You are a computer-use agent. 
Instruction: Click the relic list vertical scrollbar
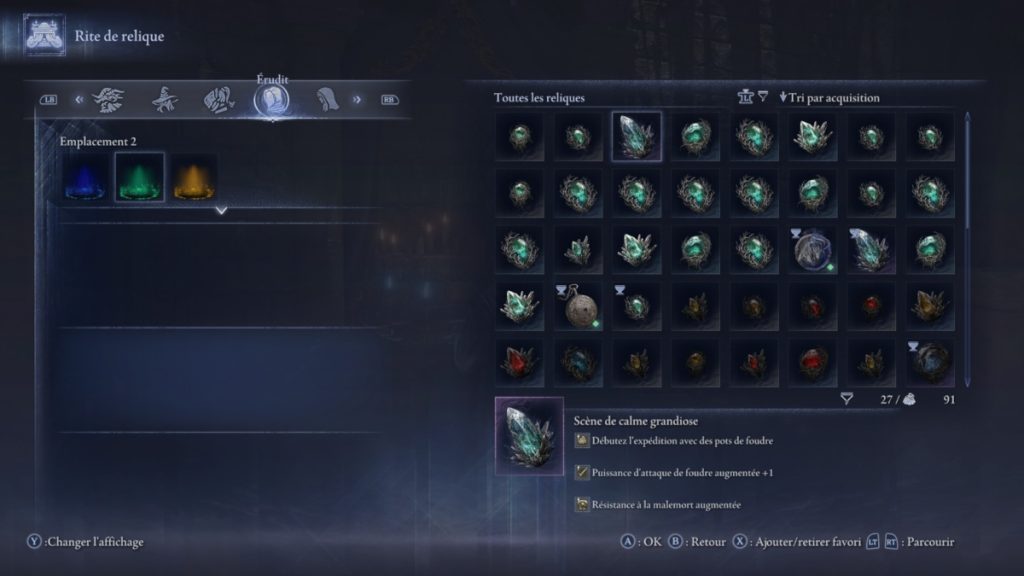pyautogui.click(x=967, y=249)
